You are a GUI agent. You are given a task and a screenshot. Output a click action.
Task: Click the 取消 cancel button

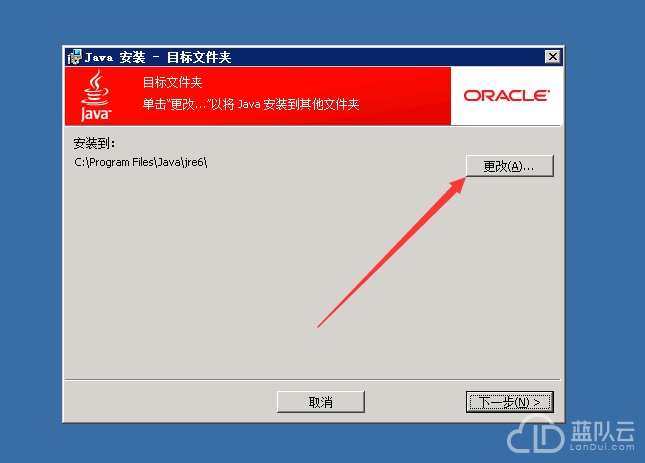tap(321, 402)
